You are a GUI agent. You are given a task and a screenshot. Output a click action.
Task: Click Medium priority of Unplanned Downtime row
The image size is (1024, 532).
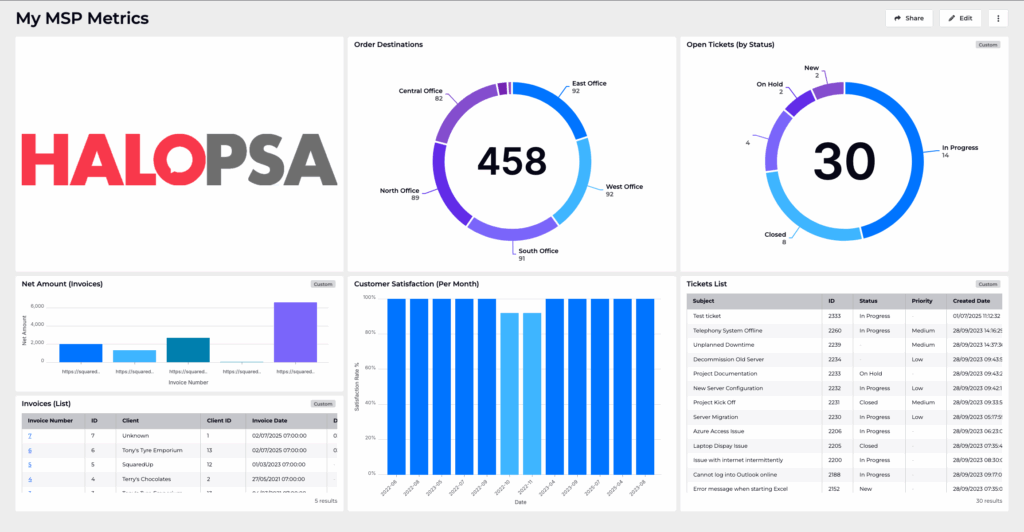pos(923,345)
